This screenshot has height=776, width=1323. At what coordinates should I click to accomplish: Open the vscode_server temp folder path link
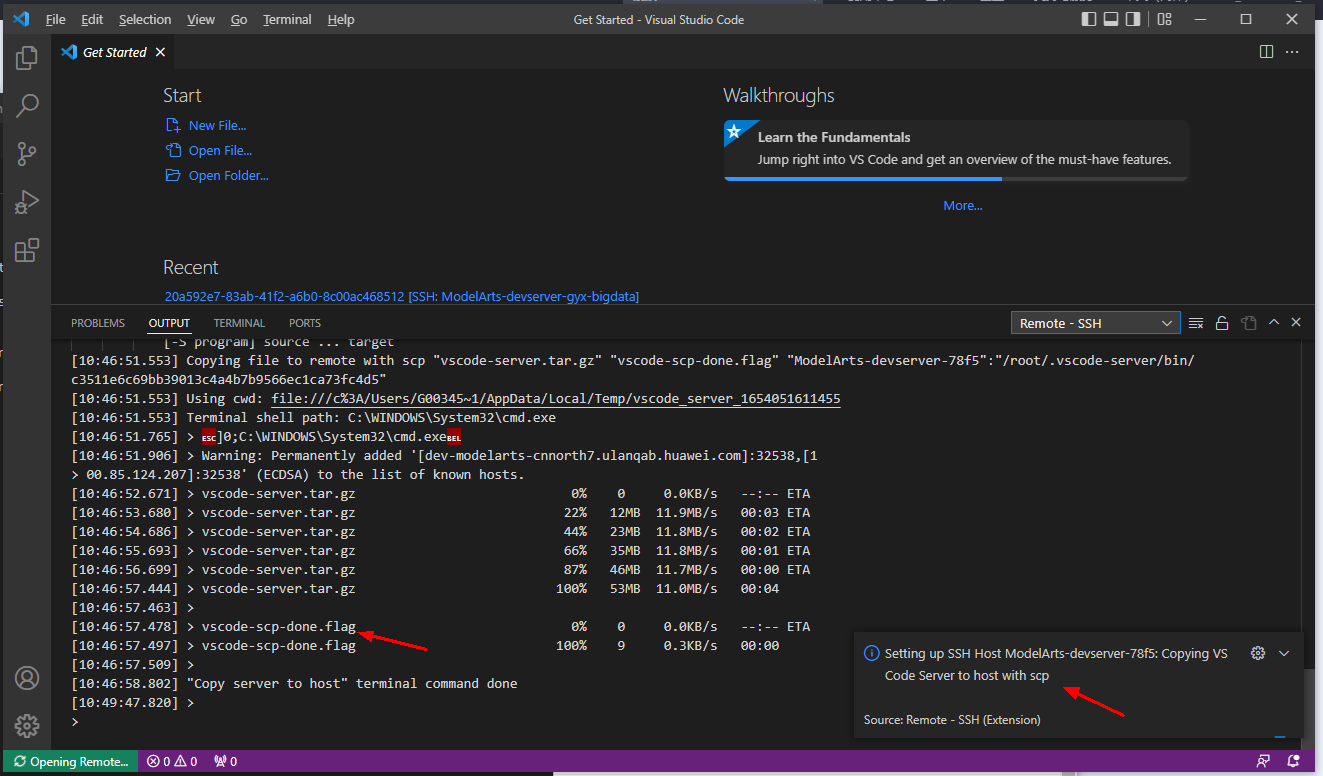556,398
